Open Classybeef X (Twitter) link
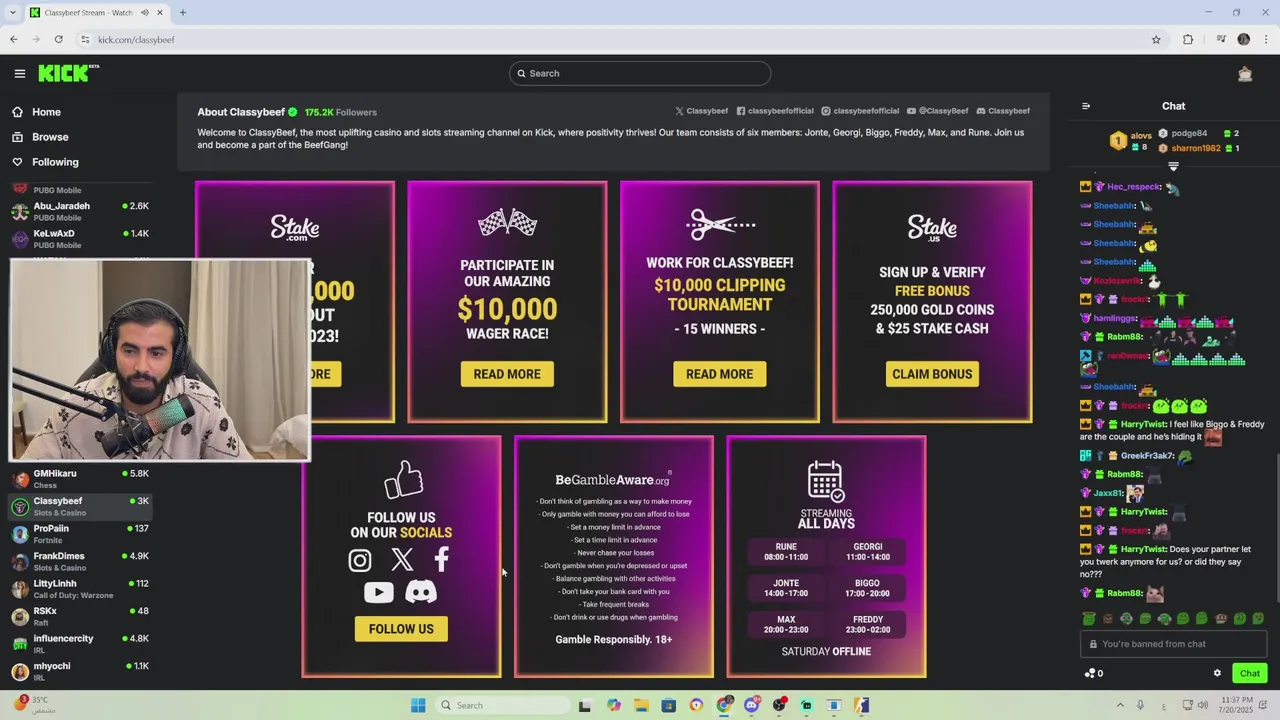The image size is (1280, 720). point(701,111)
